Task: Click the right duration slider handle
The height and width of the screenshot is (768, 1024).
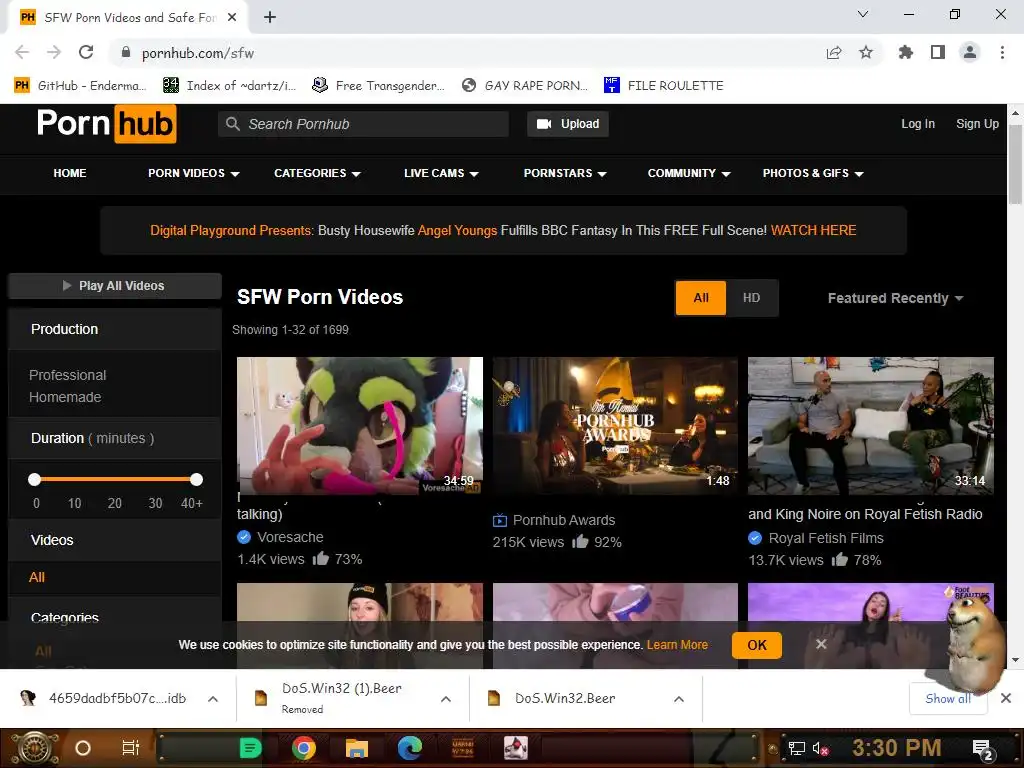Action: point(197,480)
